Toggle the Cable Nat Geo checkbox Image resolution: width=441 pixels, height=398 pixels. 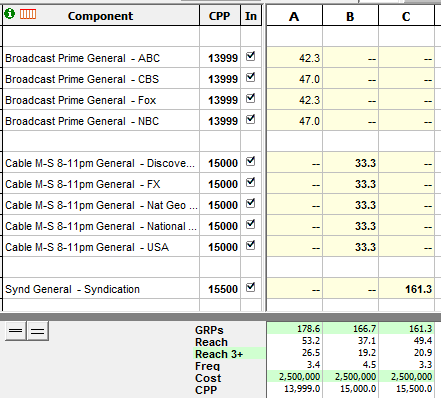coord(250,203)
